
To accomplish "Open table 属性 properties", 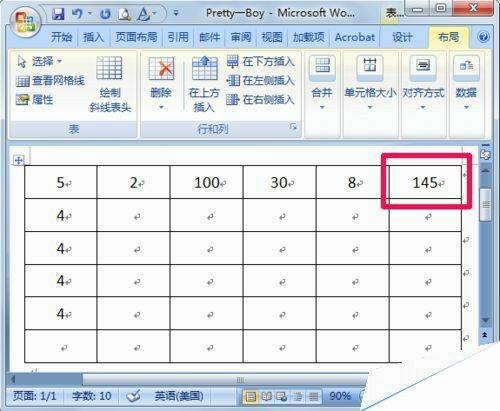I will pos(34,99).
